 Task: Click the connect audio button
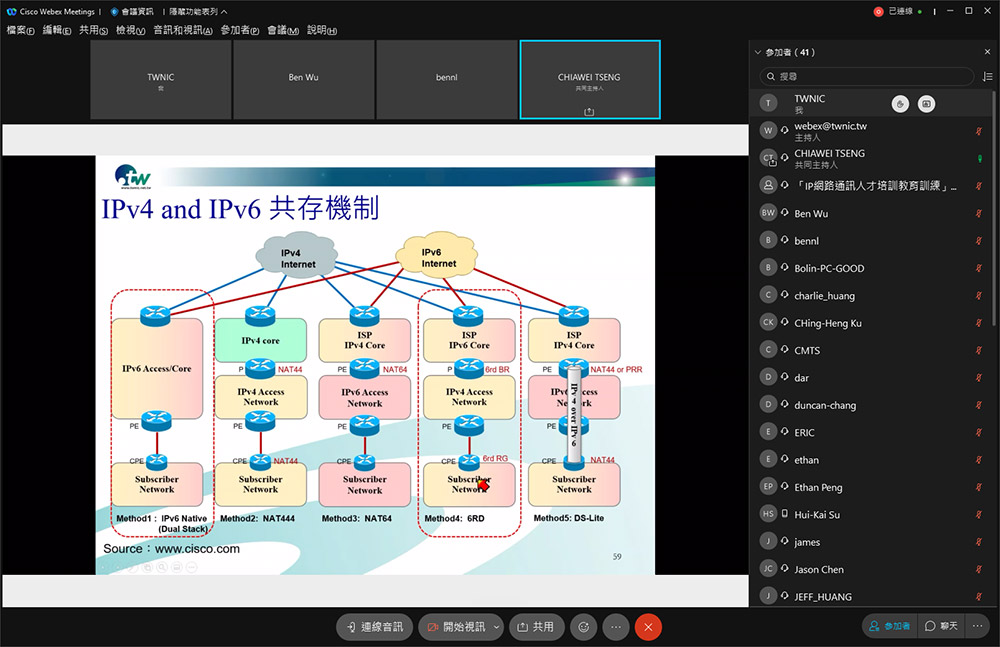tap(375, 627)
